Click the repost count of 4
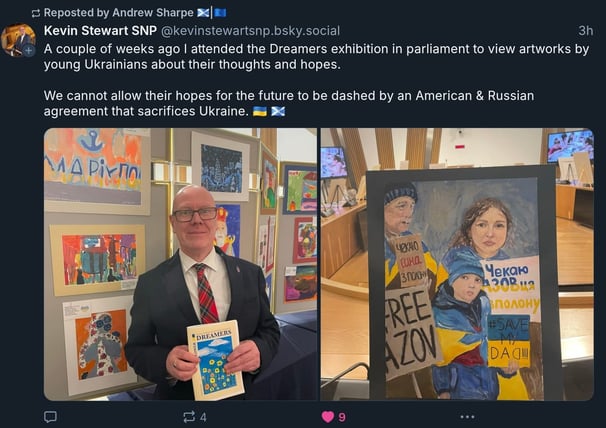 pyautogui.click(x=203, y=417)
